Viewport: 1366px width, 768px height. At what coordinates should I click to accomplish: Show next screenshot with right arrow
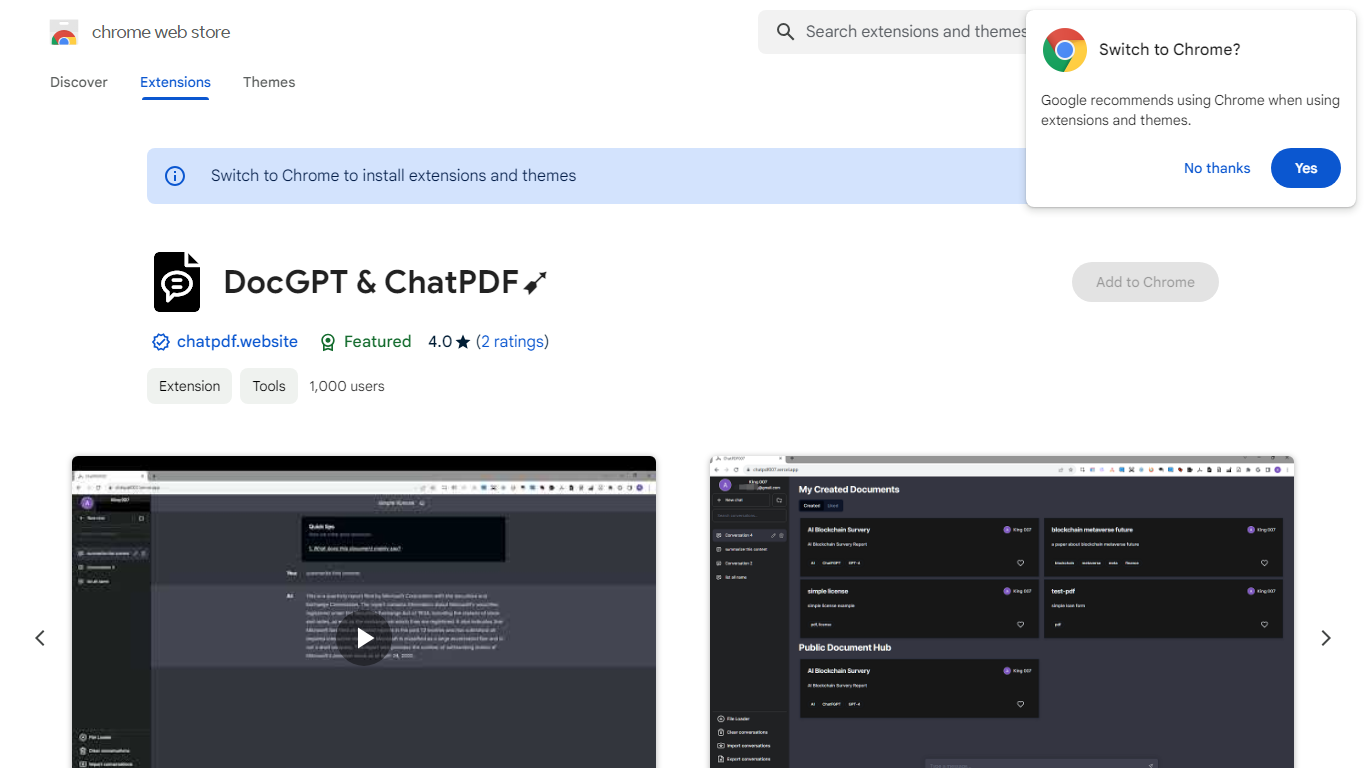1325,638
